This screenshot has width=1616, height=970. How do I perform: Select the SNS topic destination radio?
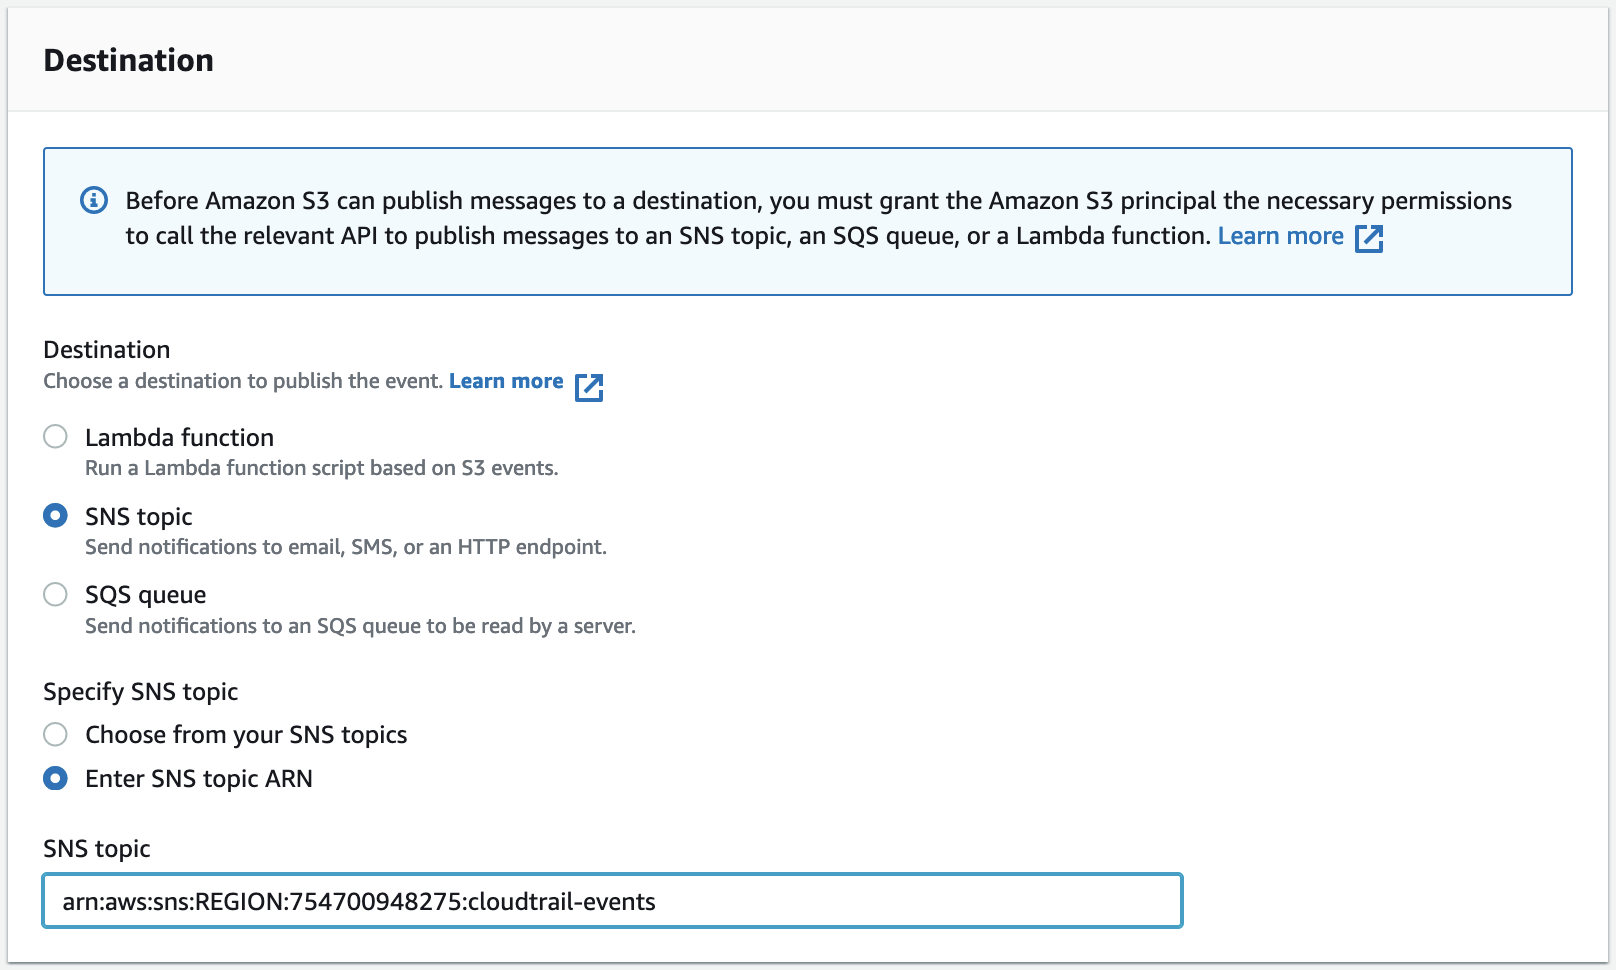click(x=55, y=515)
